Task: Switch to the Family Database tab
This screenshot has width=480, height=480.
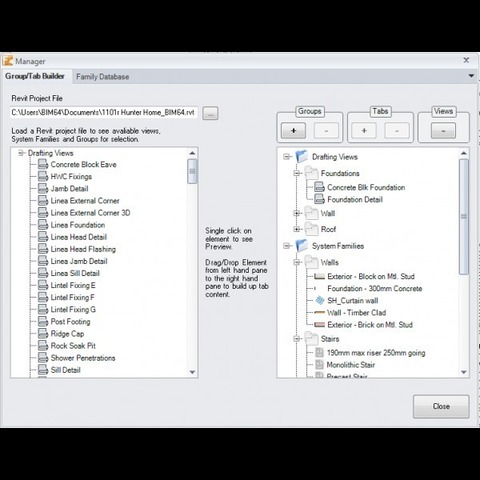Action: [x=103, y=77]
